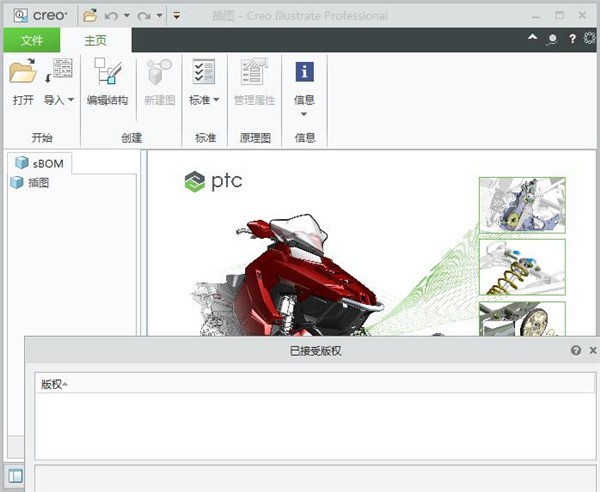Expand the 导入 dropdown arrow

point(71,100)
